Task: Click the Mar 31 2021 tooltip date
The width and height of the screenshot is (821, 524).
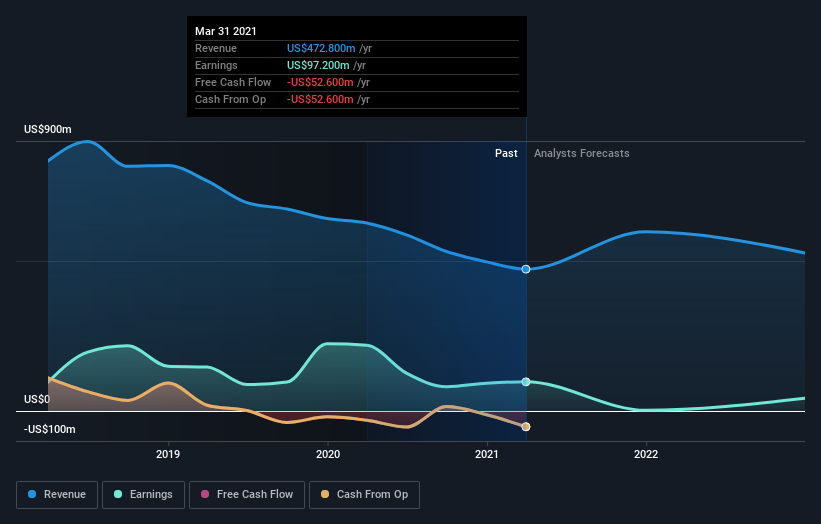Action: pos(226,31)
